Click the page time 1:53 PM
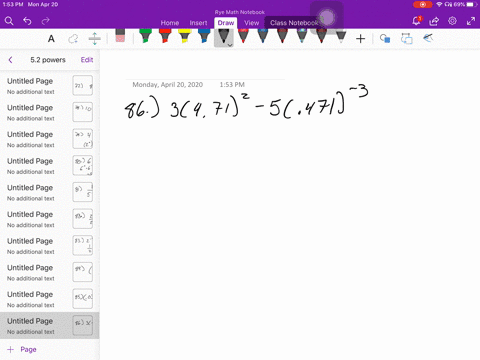 tap(232, 85)
